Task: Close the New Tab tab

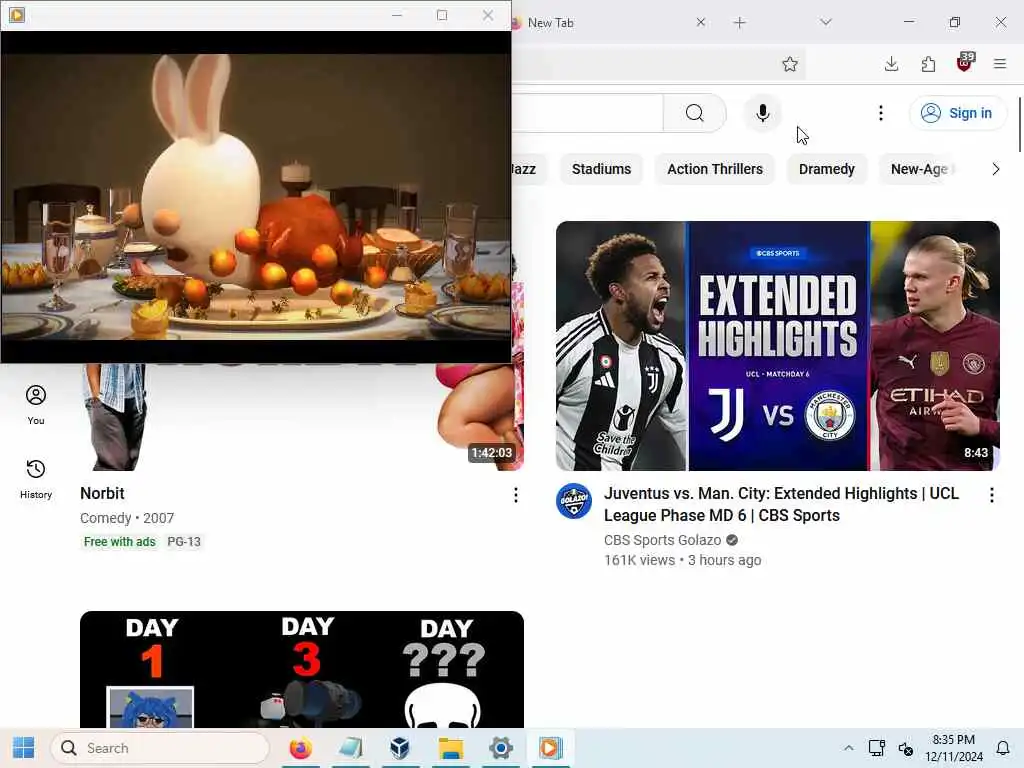Action: pyautogui.click(x=701, y=22)
